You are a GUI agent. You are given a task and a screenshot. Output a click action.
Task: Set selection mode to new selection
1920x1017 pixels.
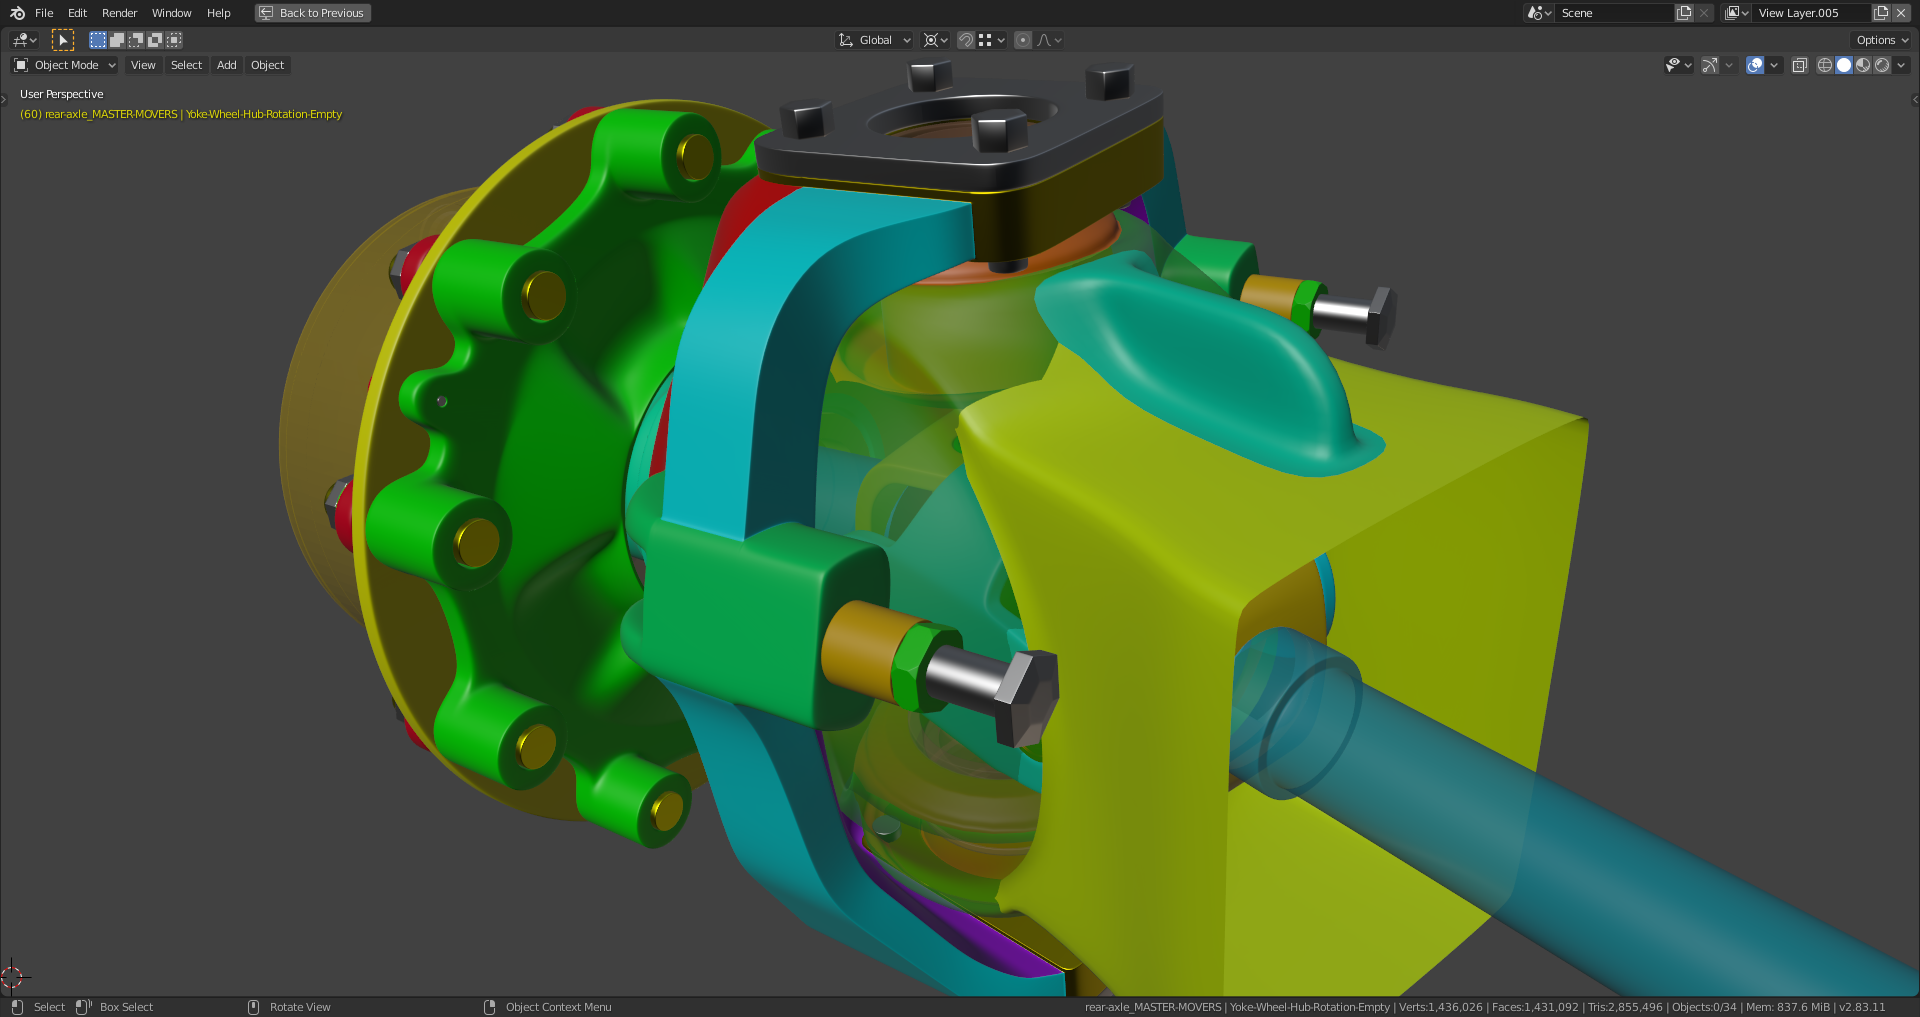(98, 40)
